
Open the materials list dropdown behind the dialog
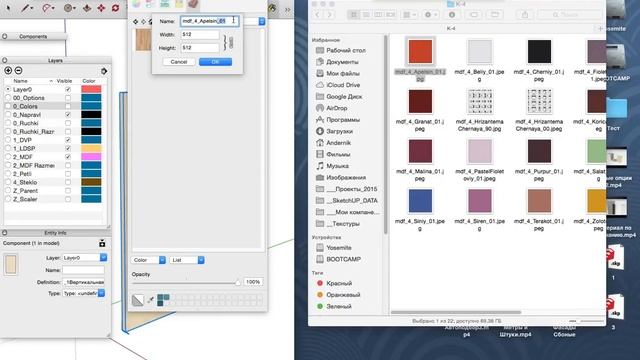tap(262, 21)
